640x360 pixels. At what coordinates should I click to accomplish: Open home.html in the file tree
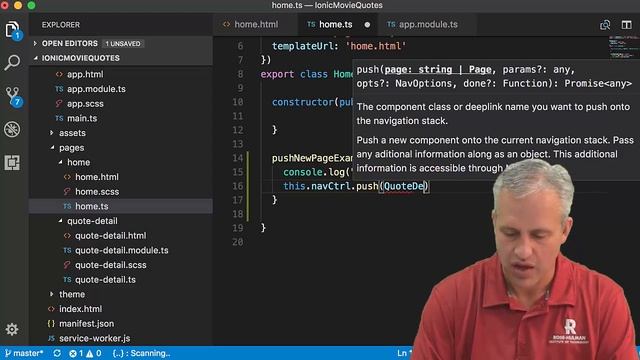(97, 177)
